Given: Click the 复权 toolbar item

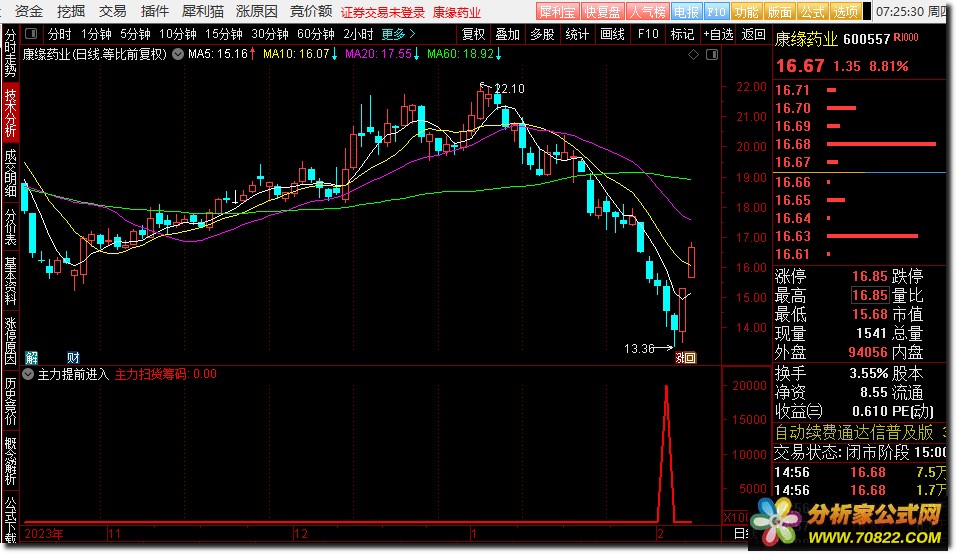Looking at the screenshot, I should pyautogui.click(x=474, y=34).
